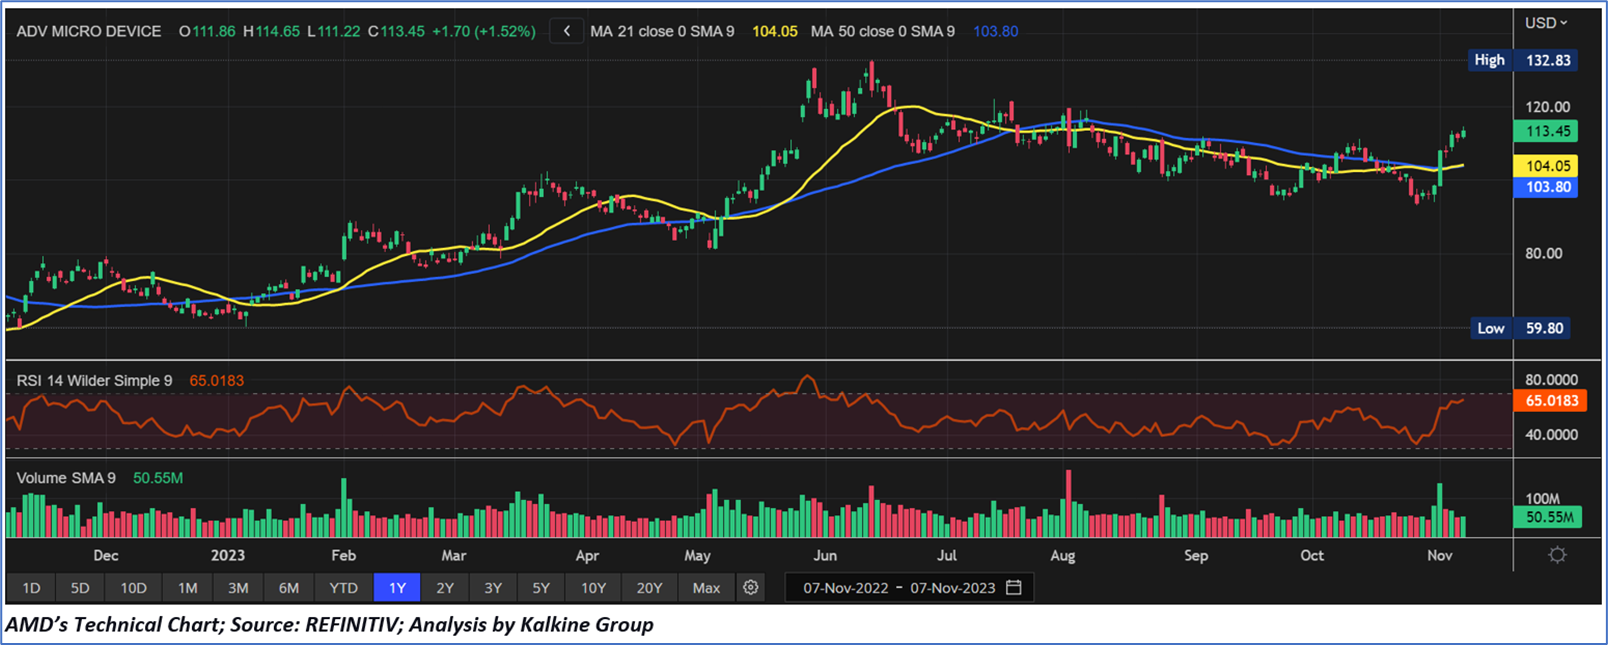This screenshot has width=1608, height=645.
Task: Open calendar date picker icon
Action: tap(1014, 587)
